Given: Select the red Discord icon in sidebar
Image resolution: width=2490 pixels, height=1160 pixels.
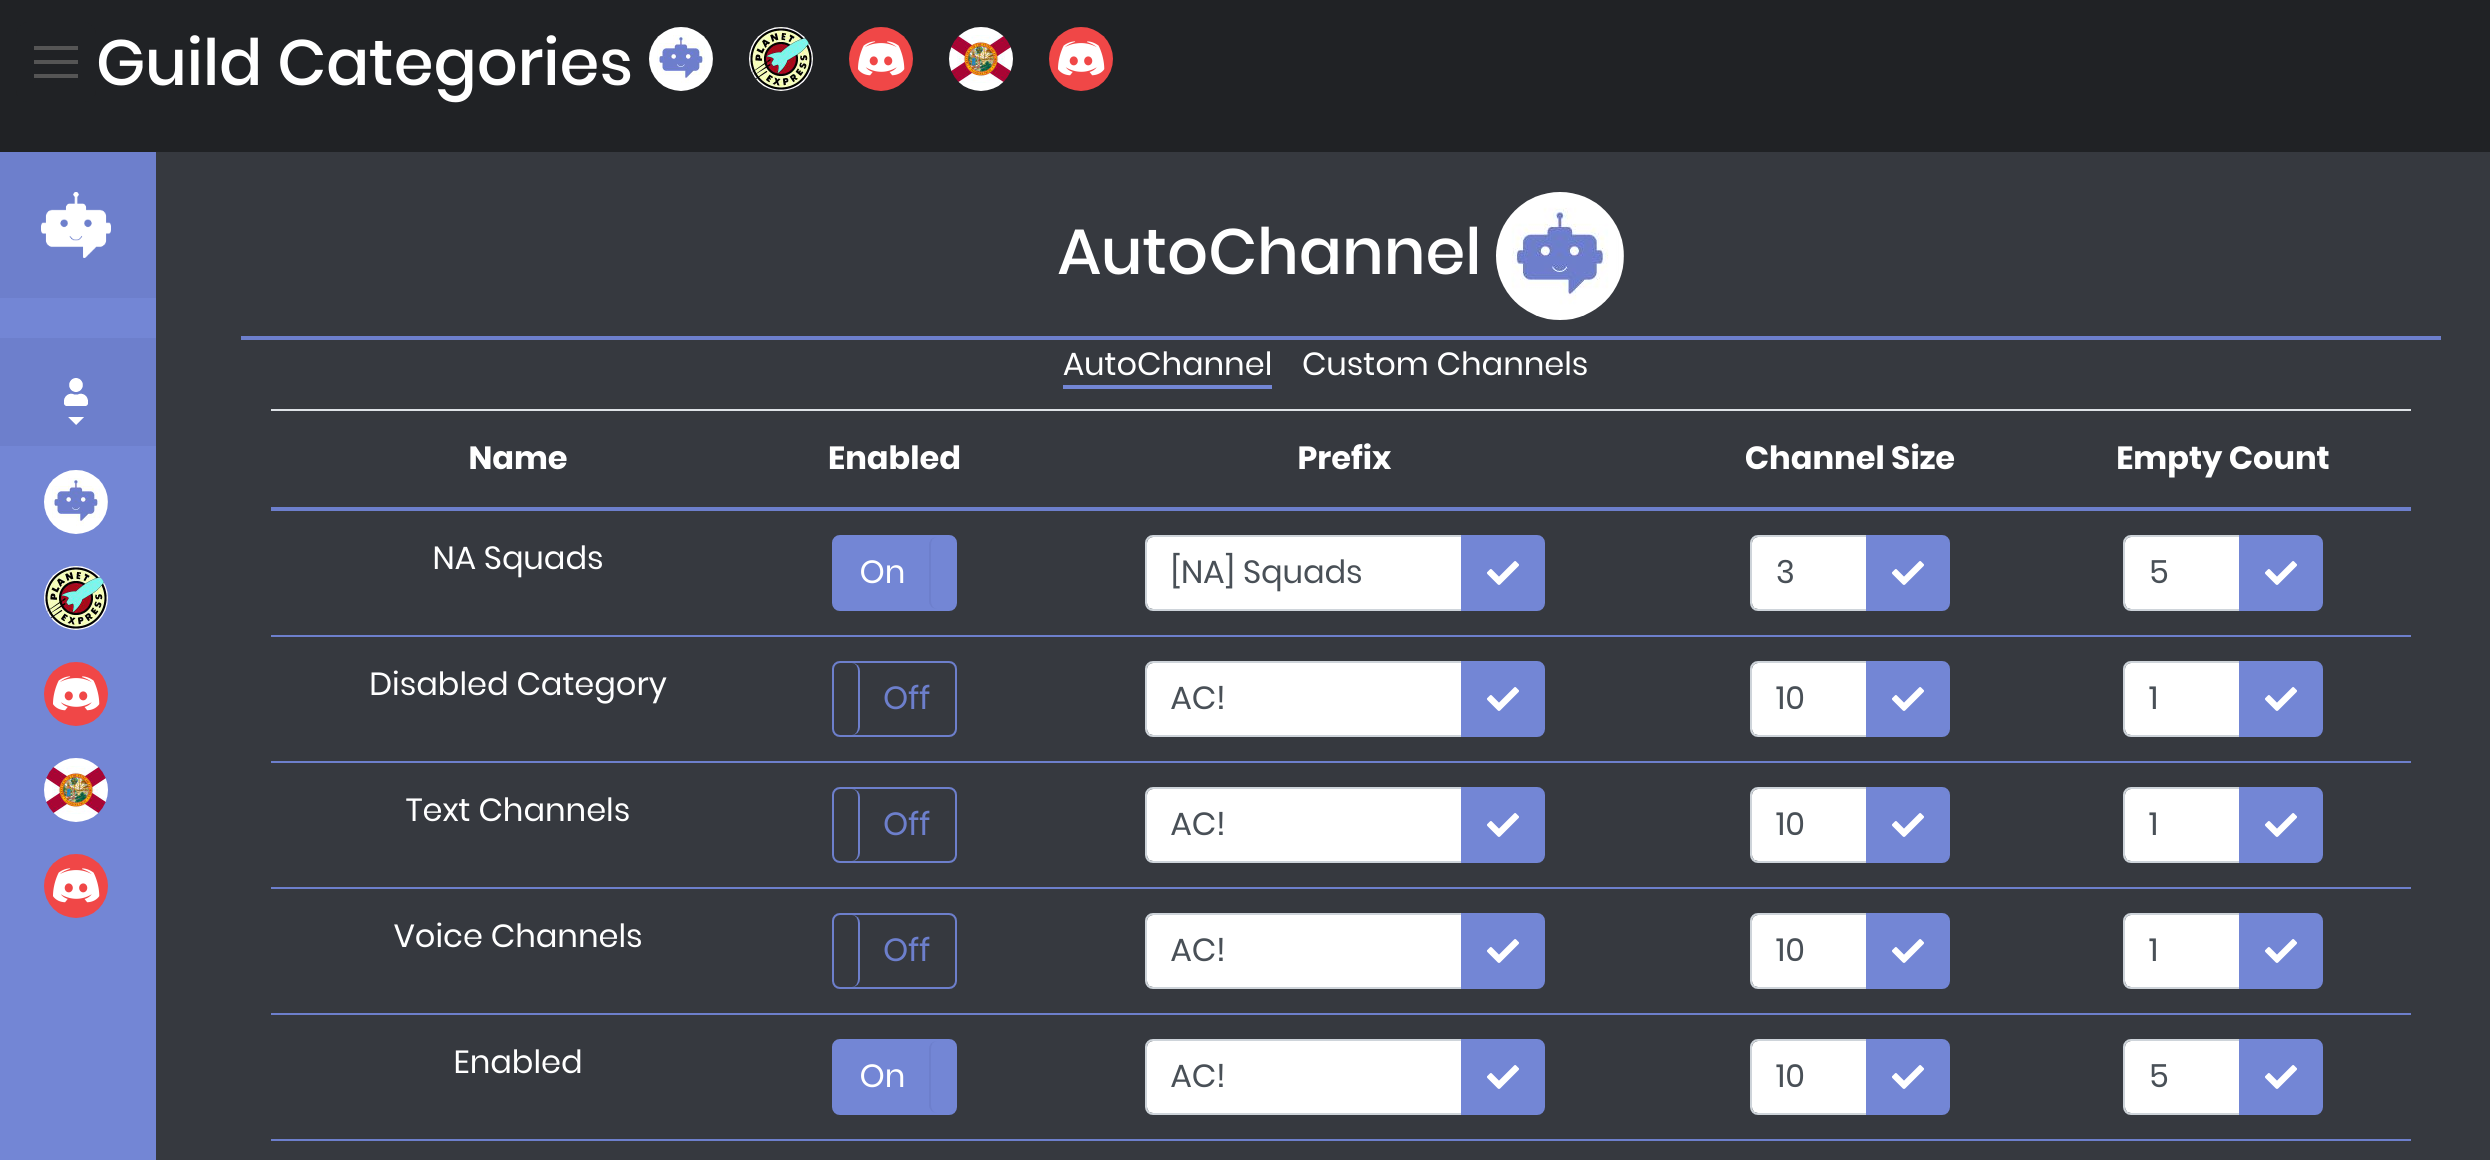Looking at the screenshot, I should pos(76,693).
